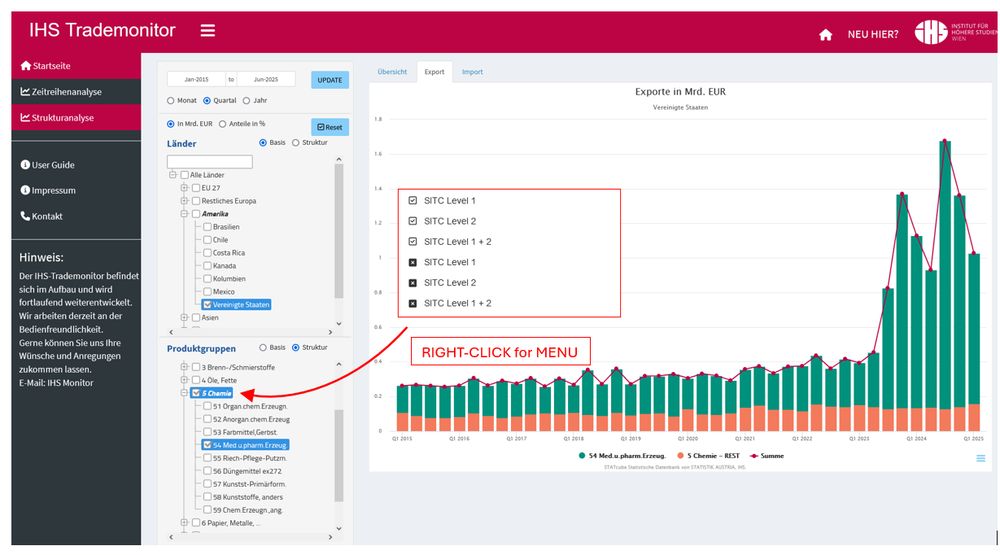1000x555 pixels.
Task: Select the In Mrd. EUR radio button
Action: pos(170,124)
